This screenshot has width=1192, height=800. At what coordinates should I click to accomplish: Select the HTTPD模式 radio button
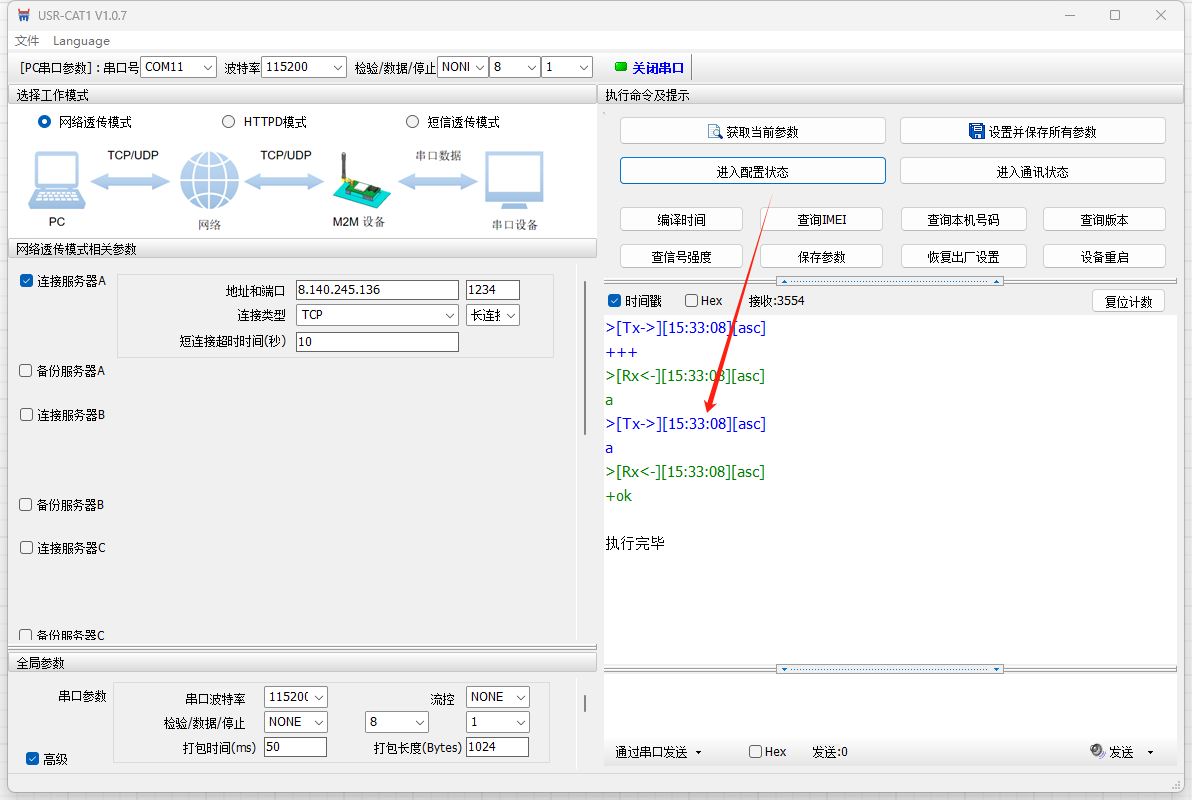[228, 122]
